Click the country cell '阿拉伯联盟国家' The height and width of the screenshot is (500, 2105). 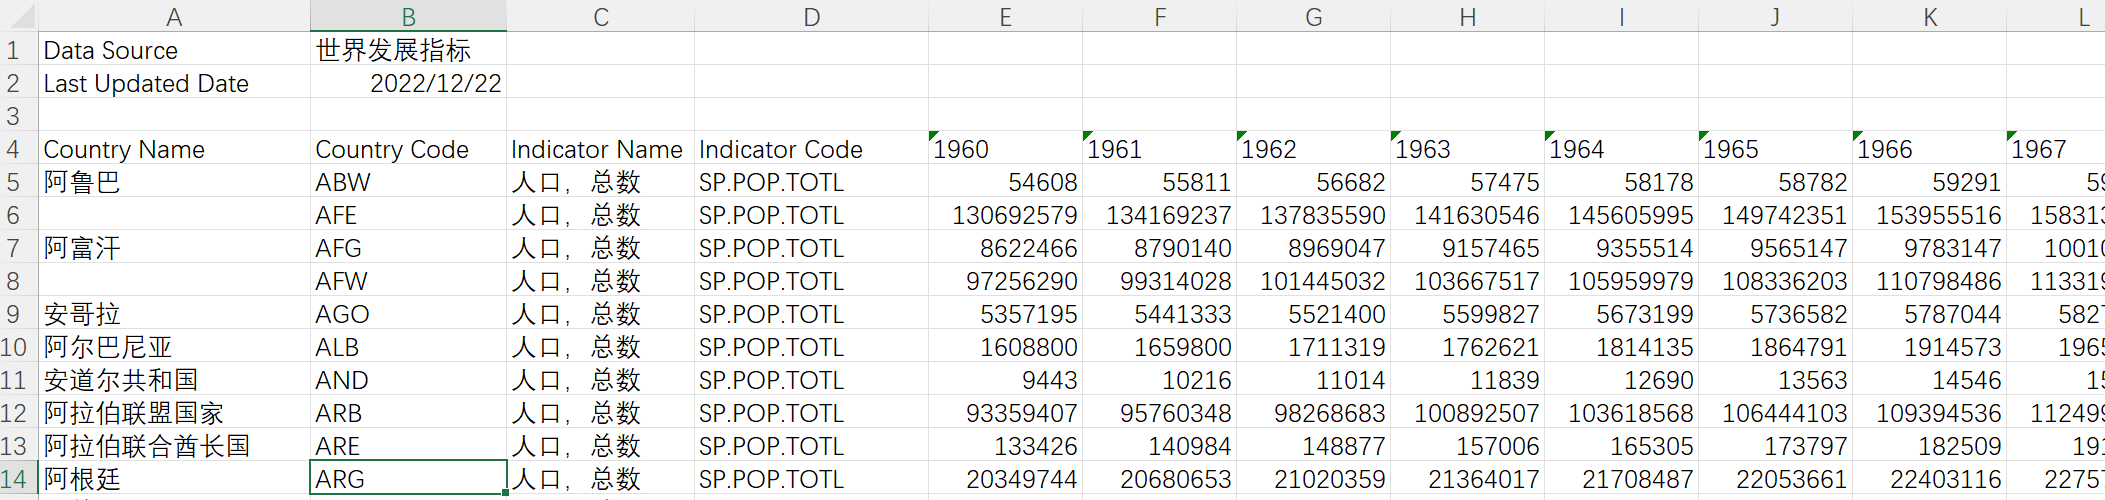174,413
